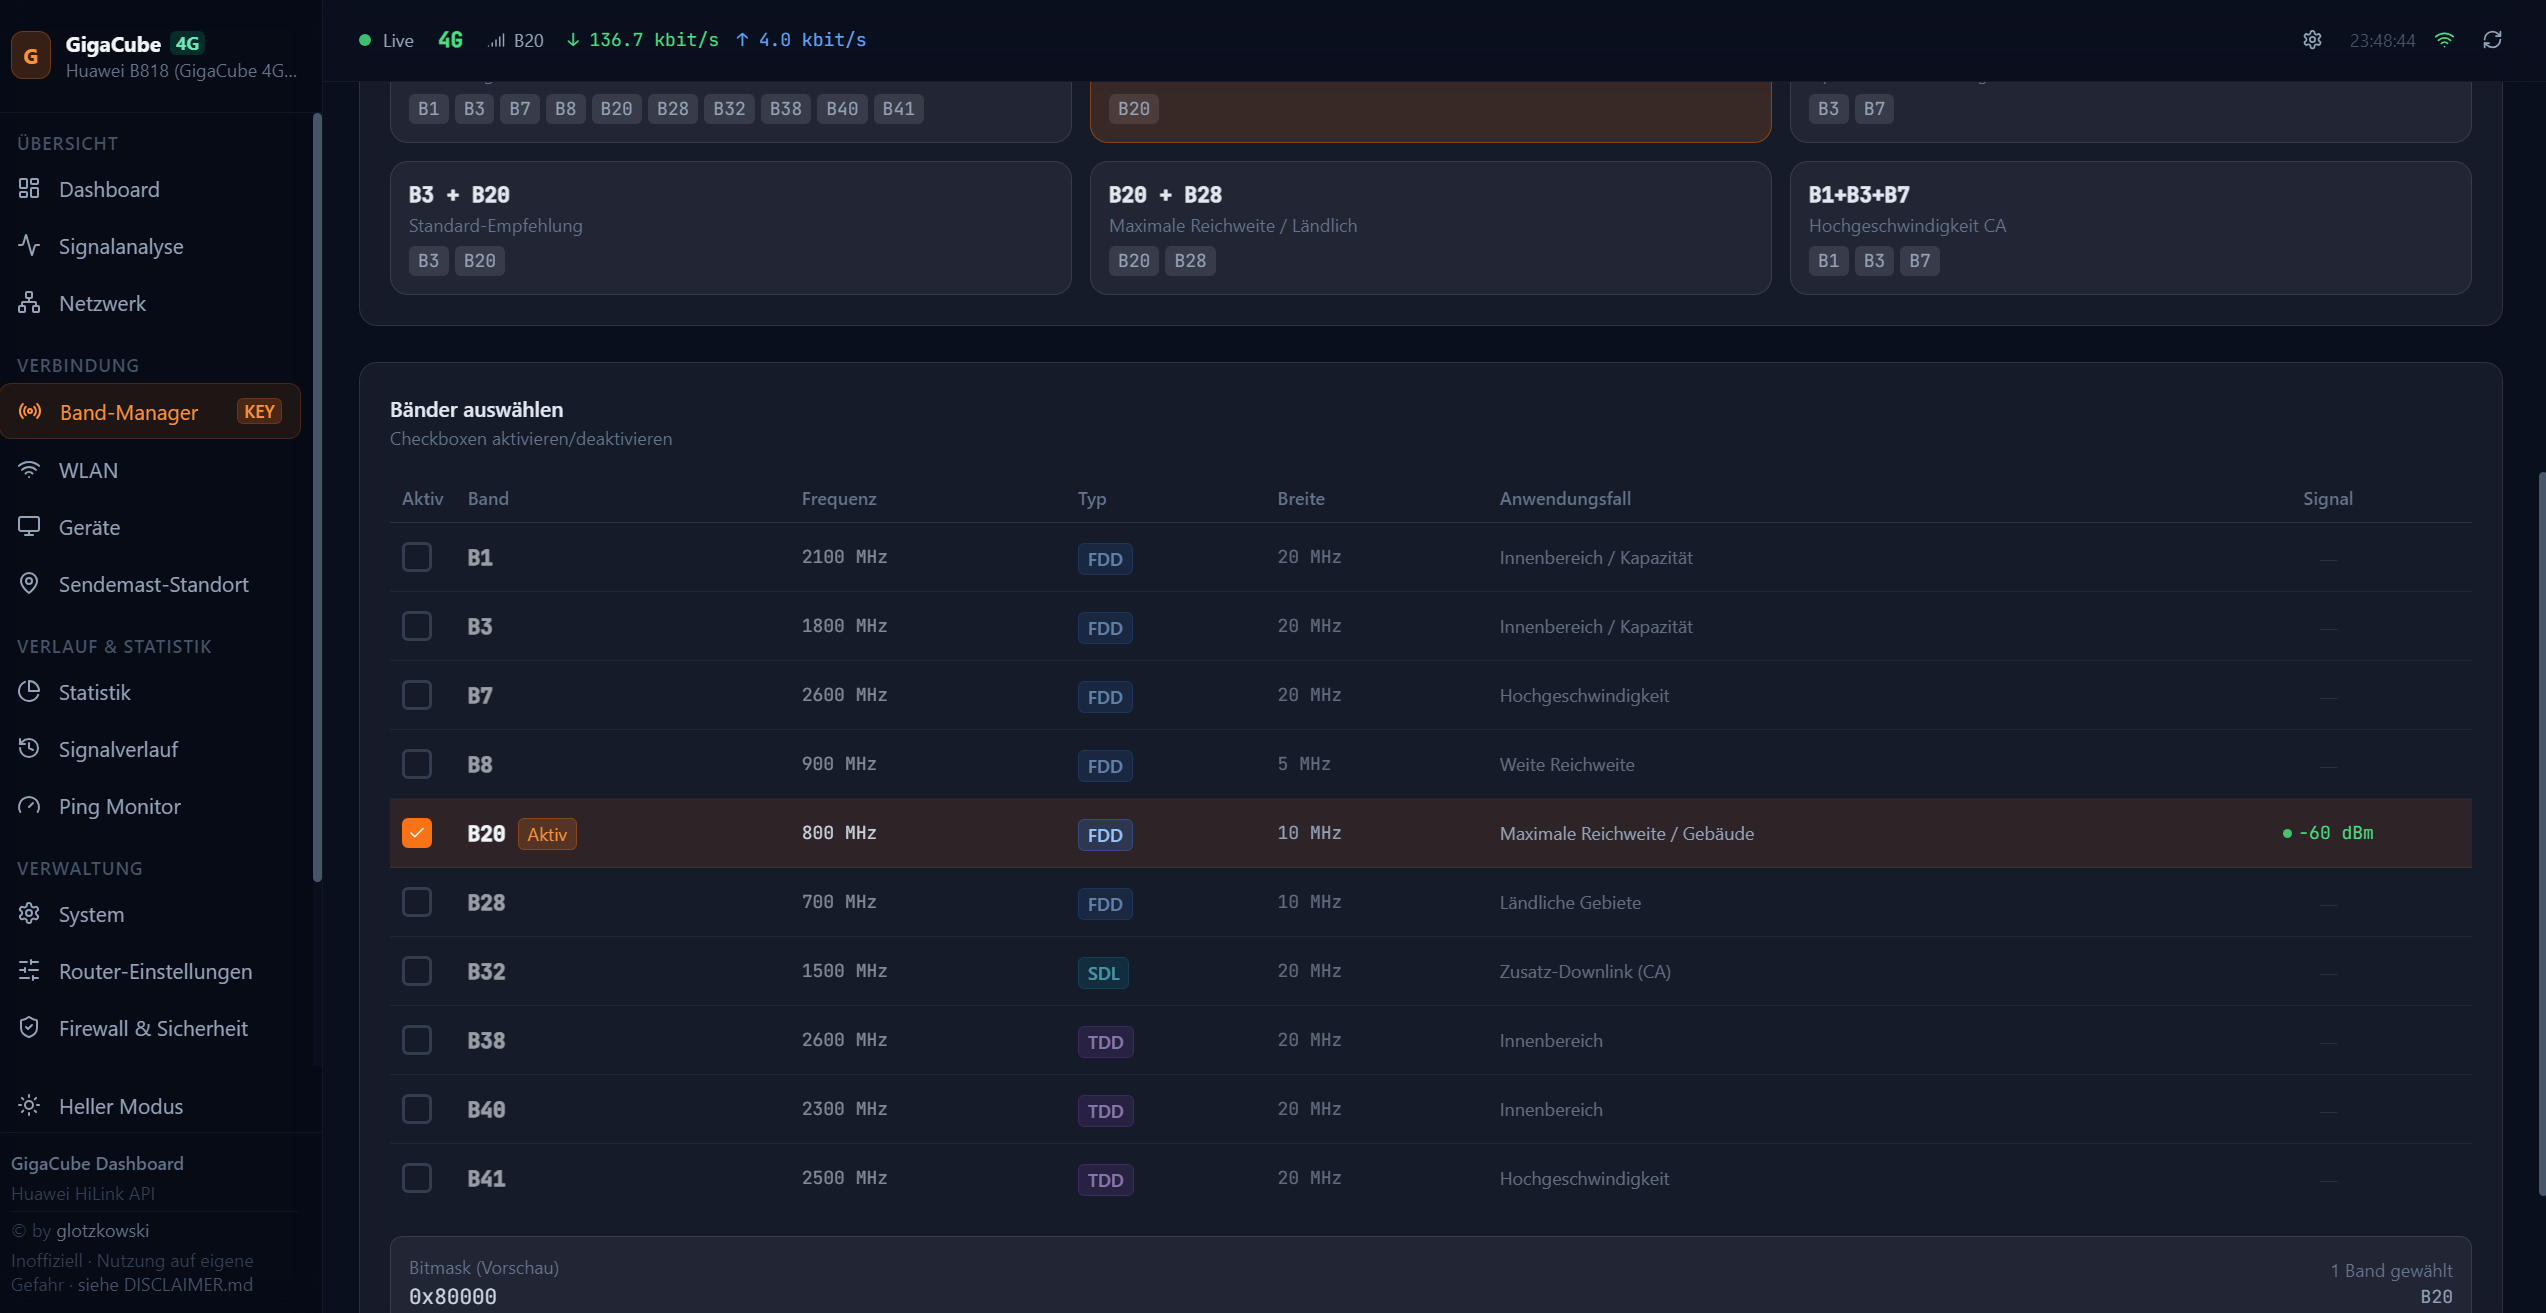Viewport: 2546px width, 1313px height.
Task: Click the page vertical scrollbar
Action: click(2541, 834)
